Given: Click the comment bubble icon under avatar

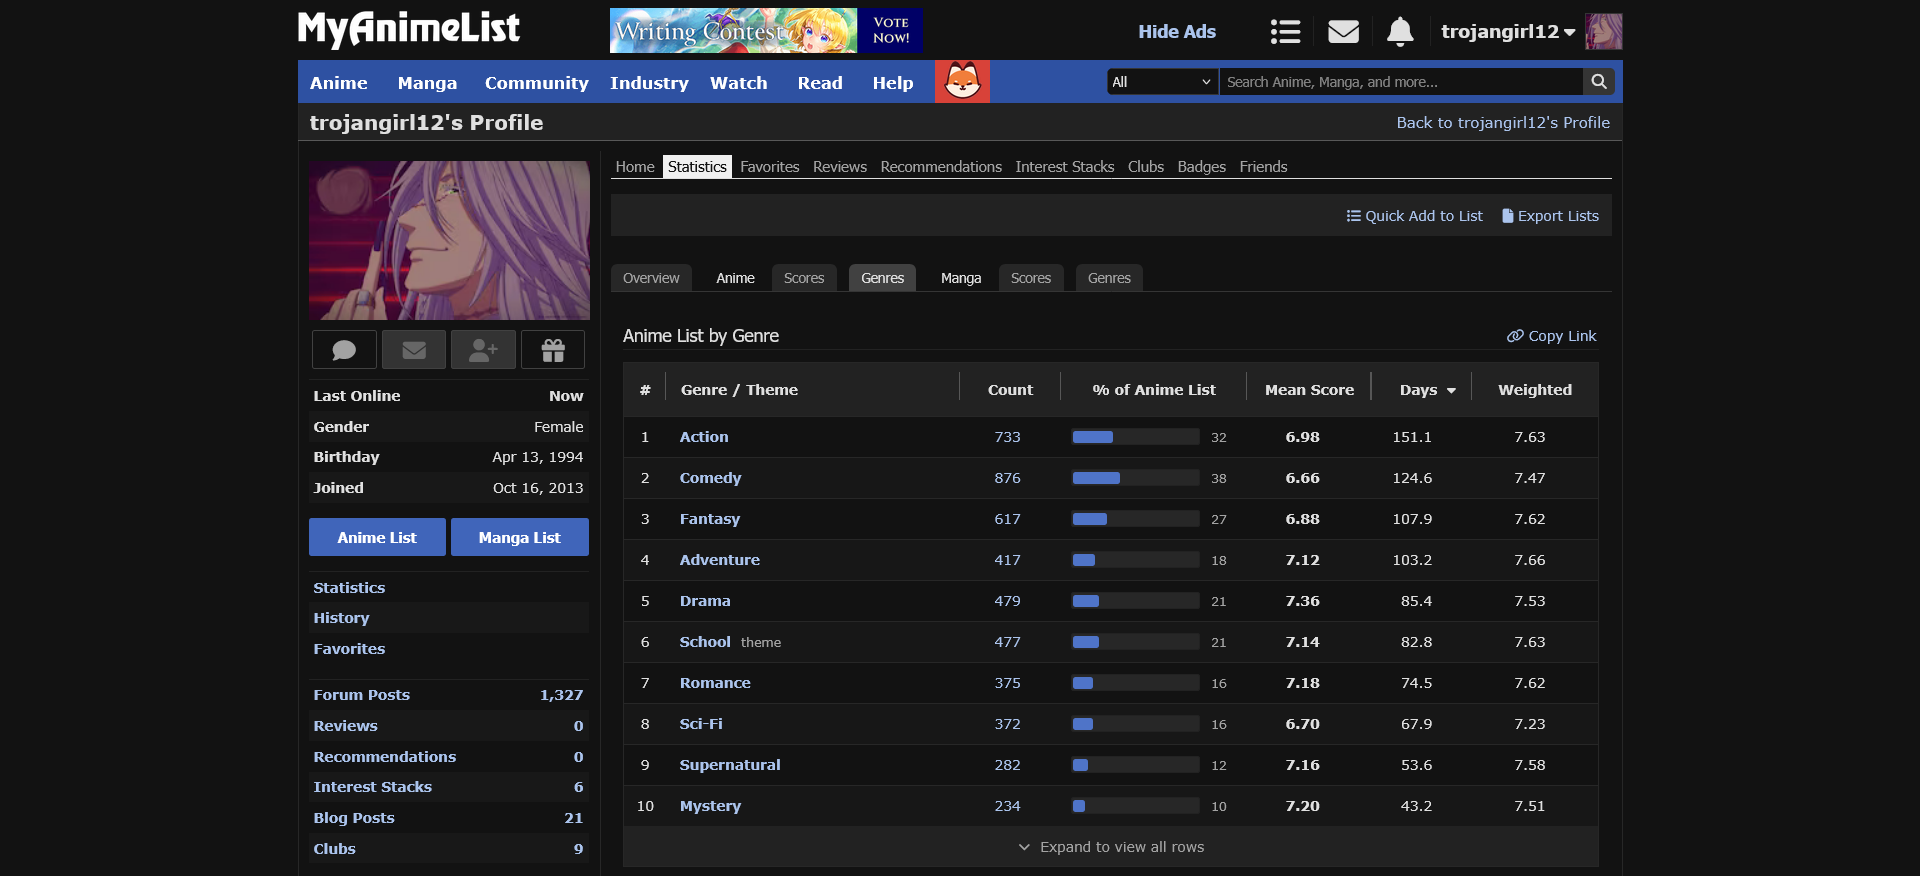Looking at the screenshot, I should pyautogui.click(x=344, y=350).
